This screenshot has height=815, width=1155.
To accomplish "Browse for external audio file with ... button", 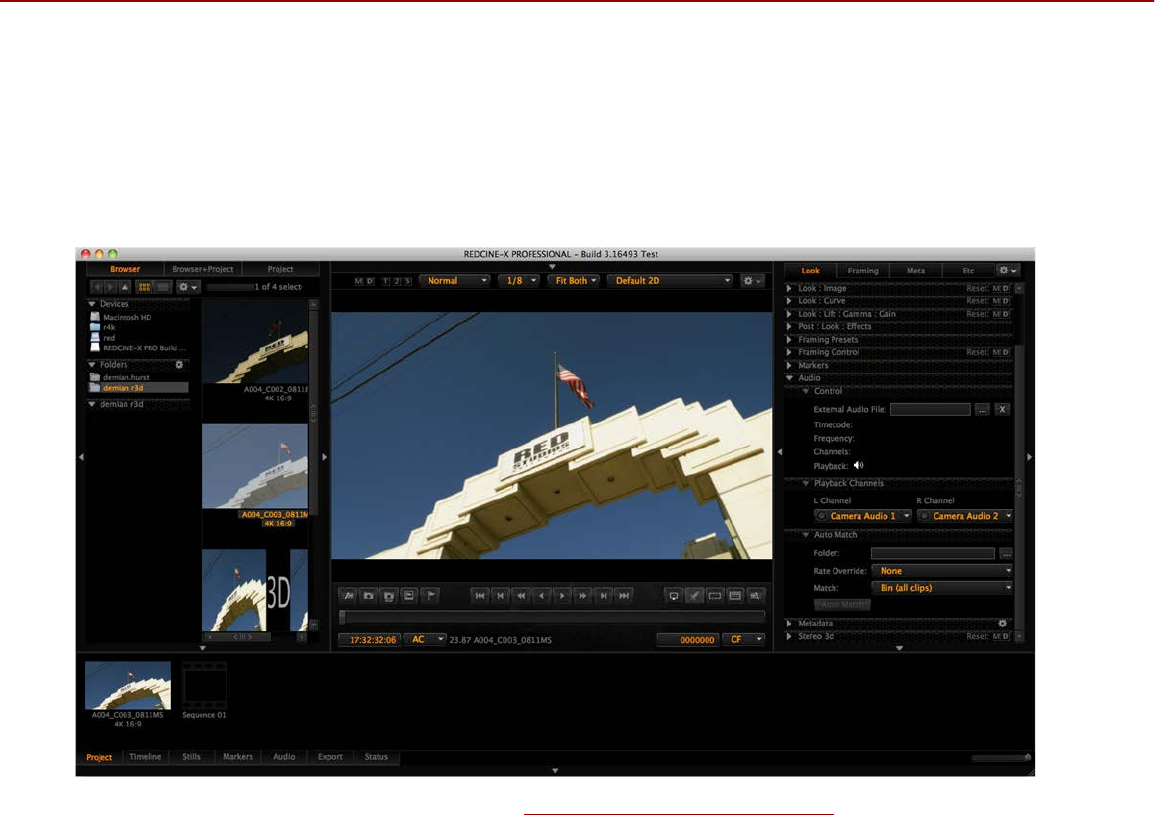I will [983, 410].
